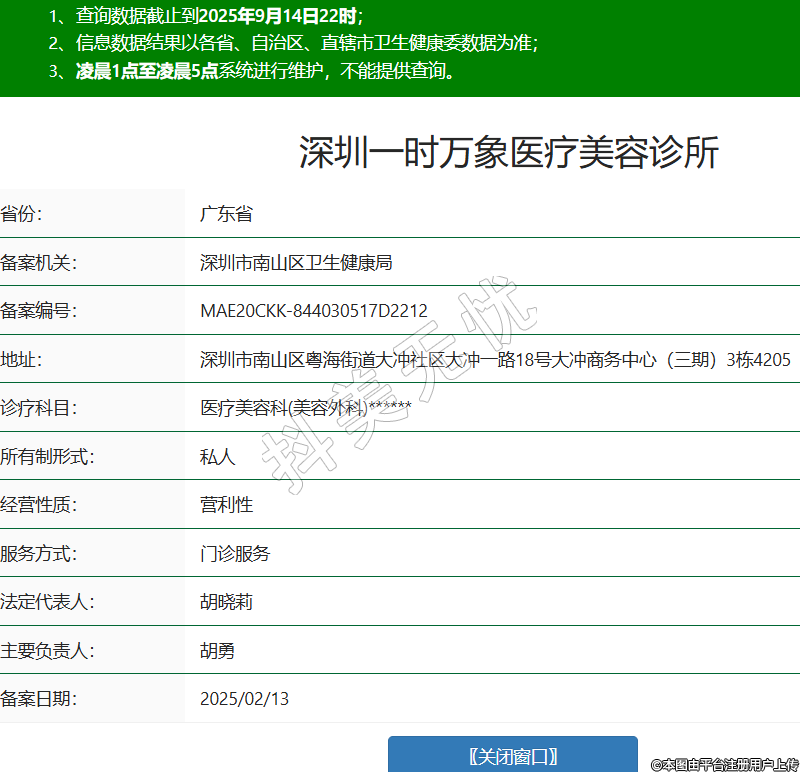
Task: Click the address text starting 深圳市南山区粤海街道
Action: [495, 360]
